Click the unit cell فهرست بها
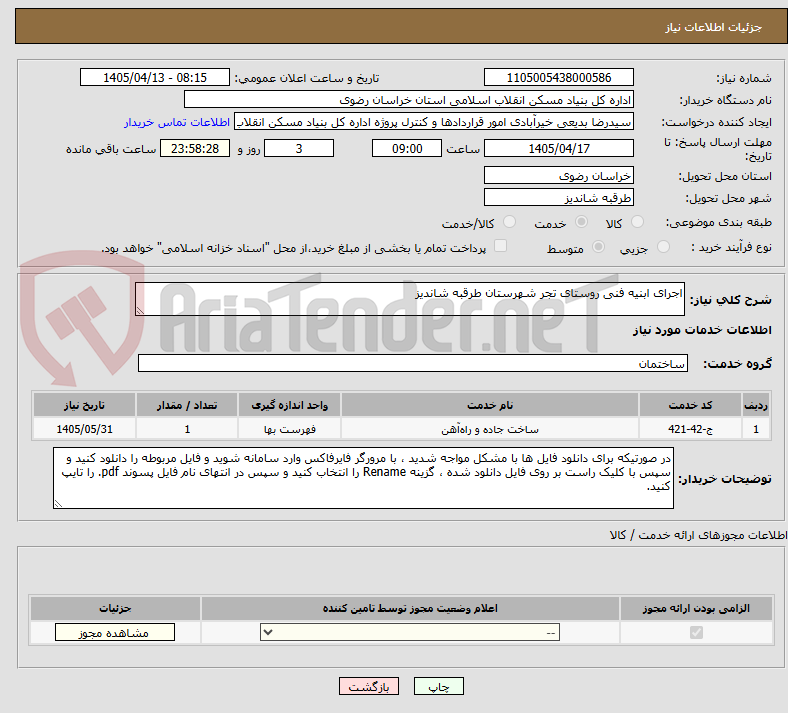Screen dimensions: 788x713 289,429
